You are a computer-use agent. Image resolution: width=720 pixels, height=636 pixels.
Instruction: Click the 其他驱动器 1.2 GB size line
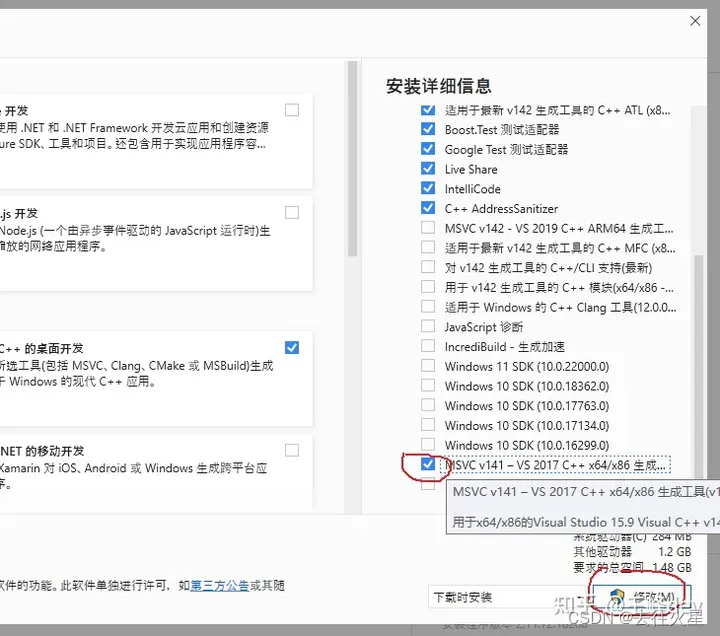pos(632,552)
